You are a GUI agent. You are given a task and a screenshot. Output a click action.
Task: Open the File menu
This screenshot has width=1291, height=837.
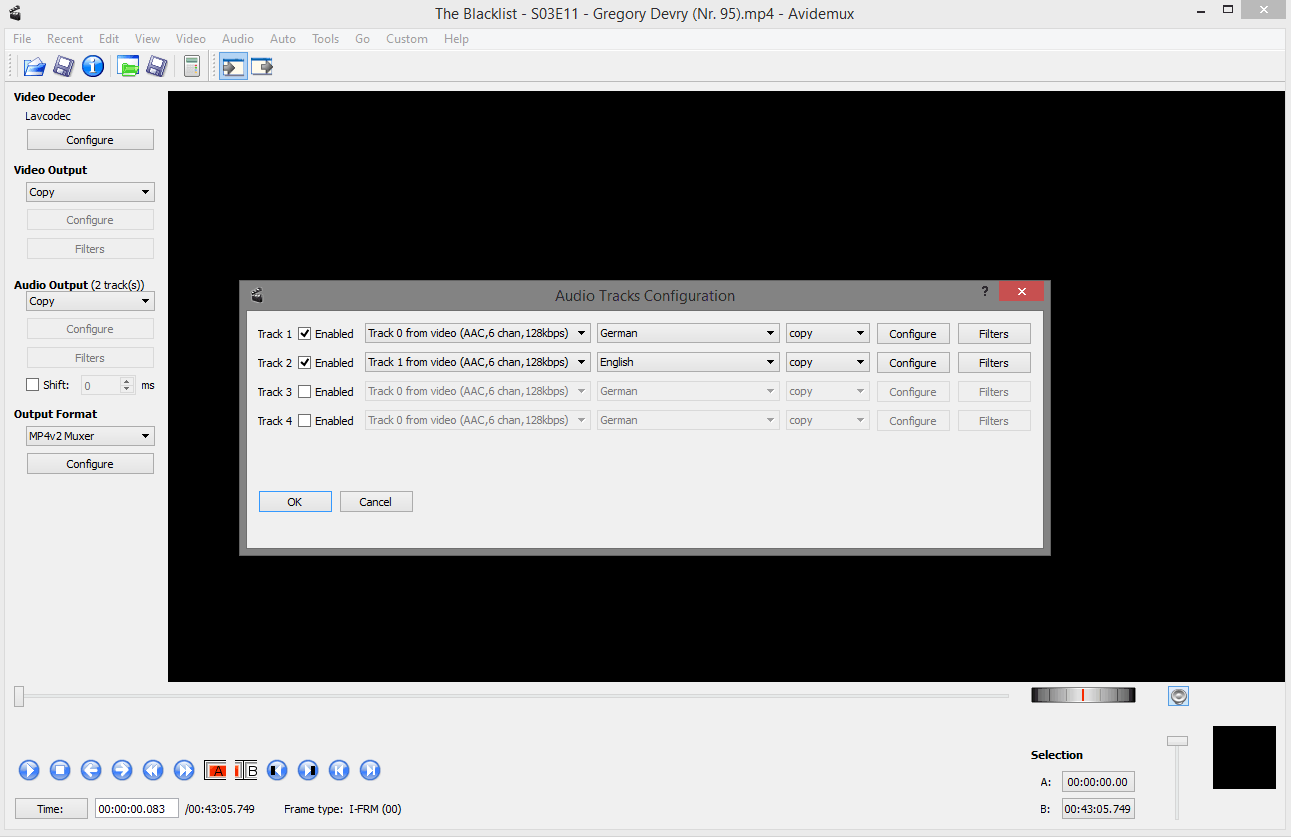click(22, 39)
